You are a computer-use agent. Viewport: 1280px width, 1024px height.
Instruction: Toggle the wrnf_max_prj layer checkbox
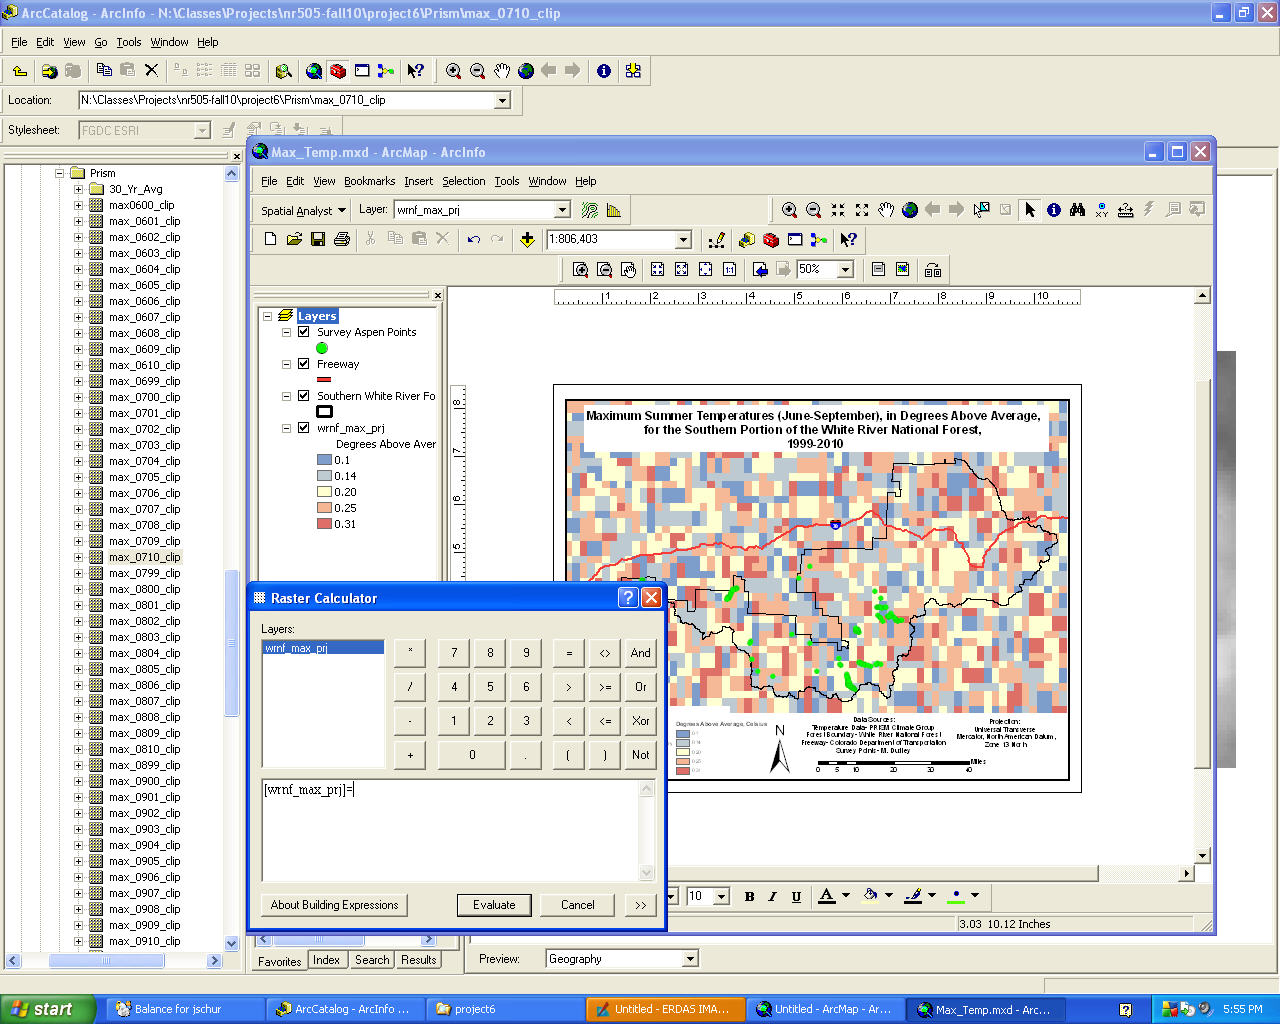pos(303,428)
